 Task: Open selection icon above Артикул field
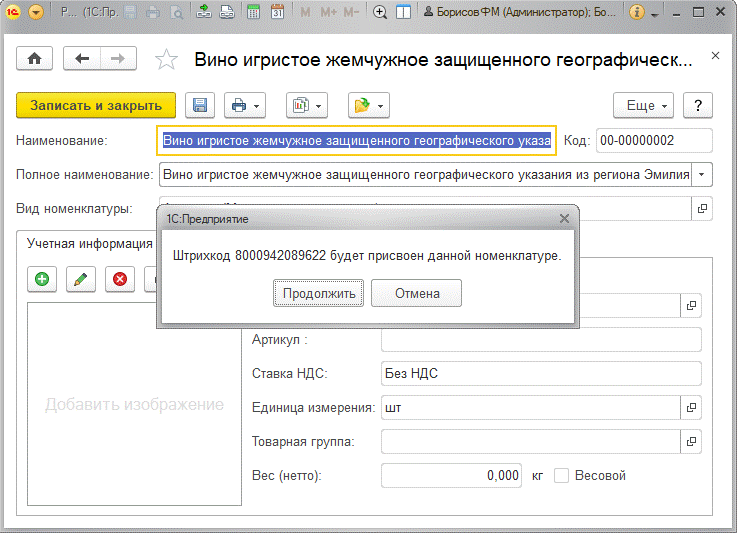tap(691, 306)
